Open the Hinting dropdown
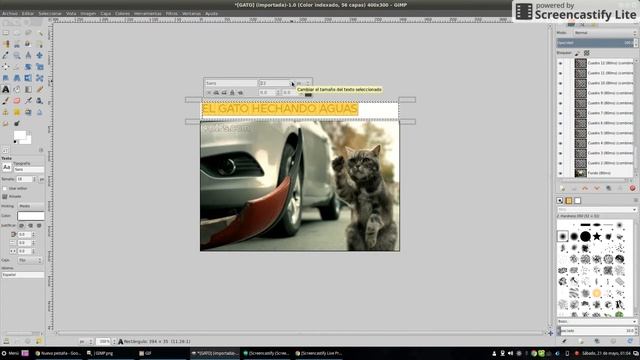The height and width of the screenshot is (360, 640). pos(31,206)
